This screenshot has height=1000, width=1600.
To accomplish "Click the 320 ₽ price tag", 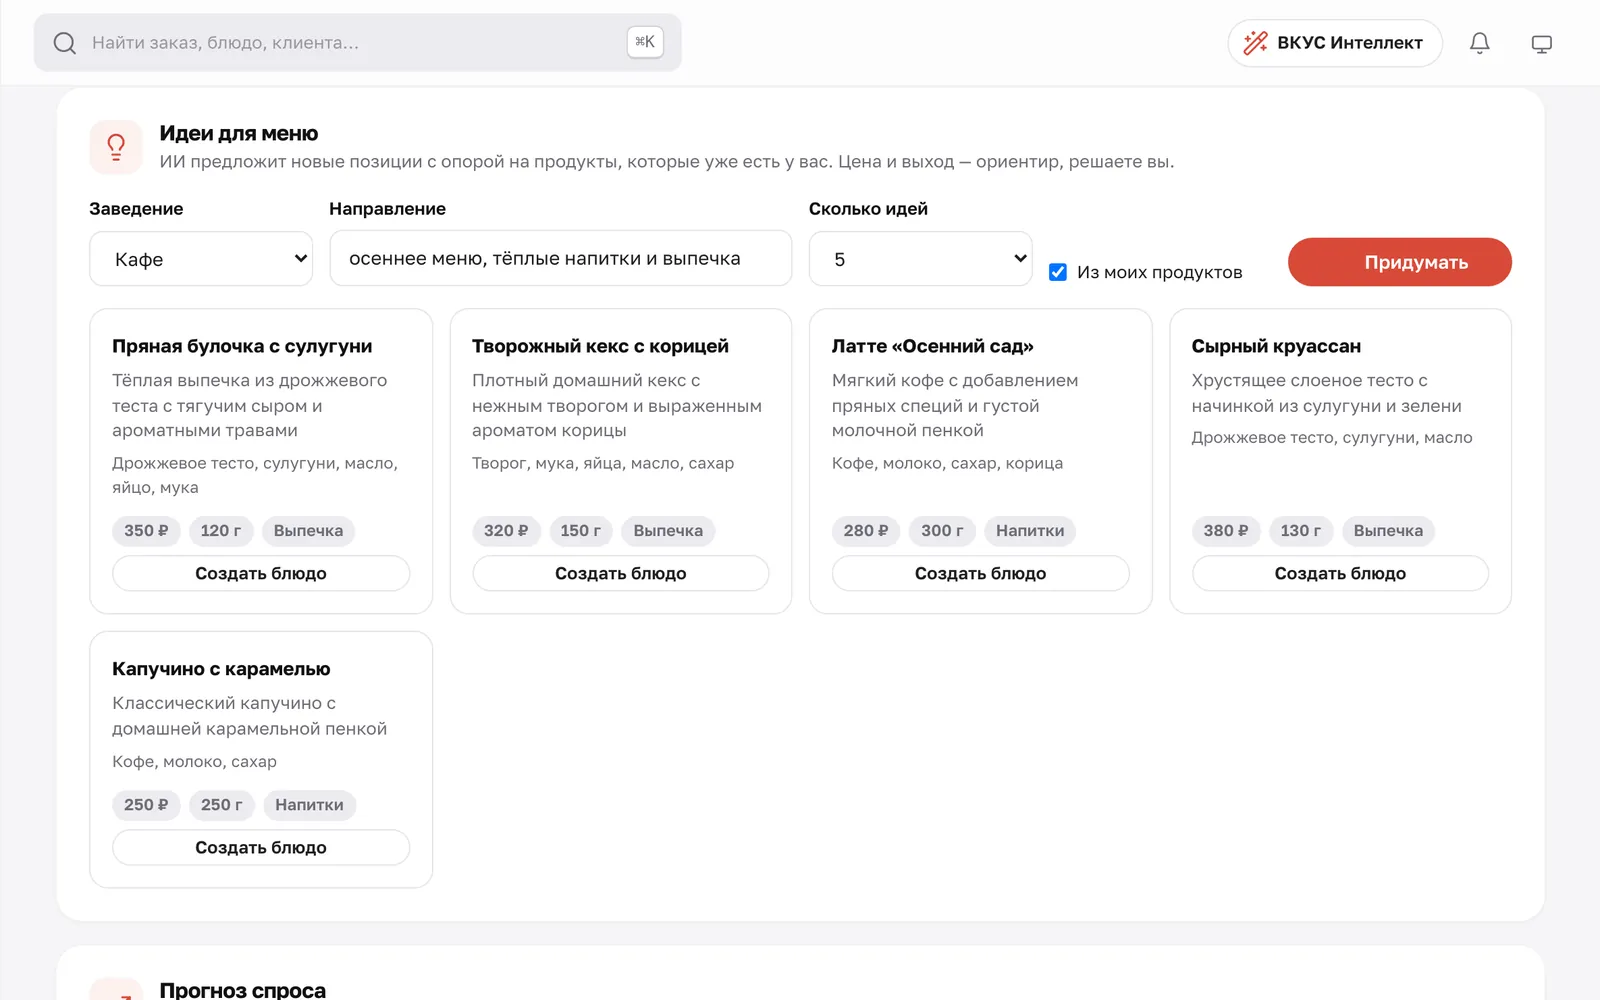I will click(x=506, y=531).
